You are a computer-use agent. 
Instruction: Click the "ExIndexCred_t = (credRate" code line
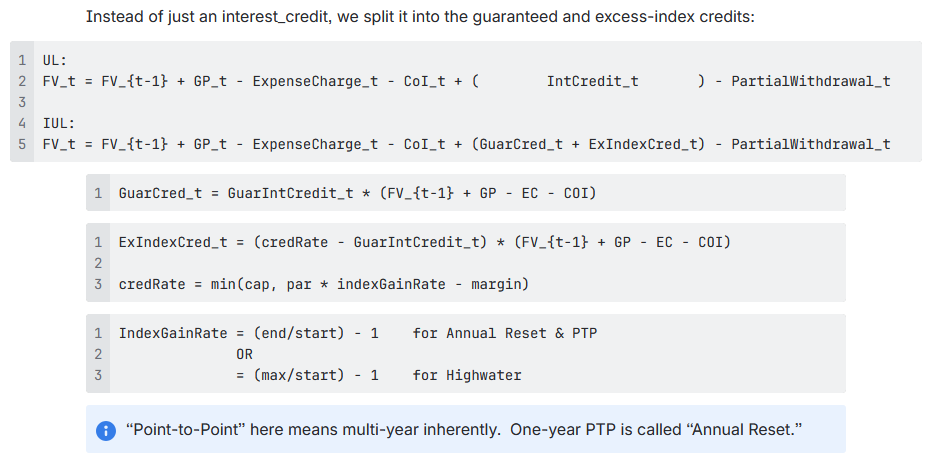coord(424,241)
